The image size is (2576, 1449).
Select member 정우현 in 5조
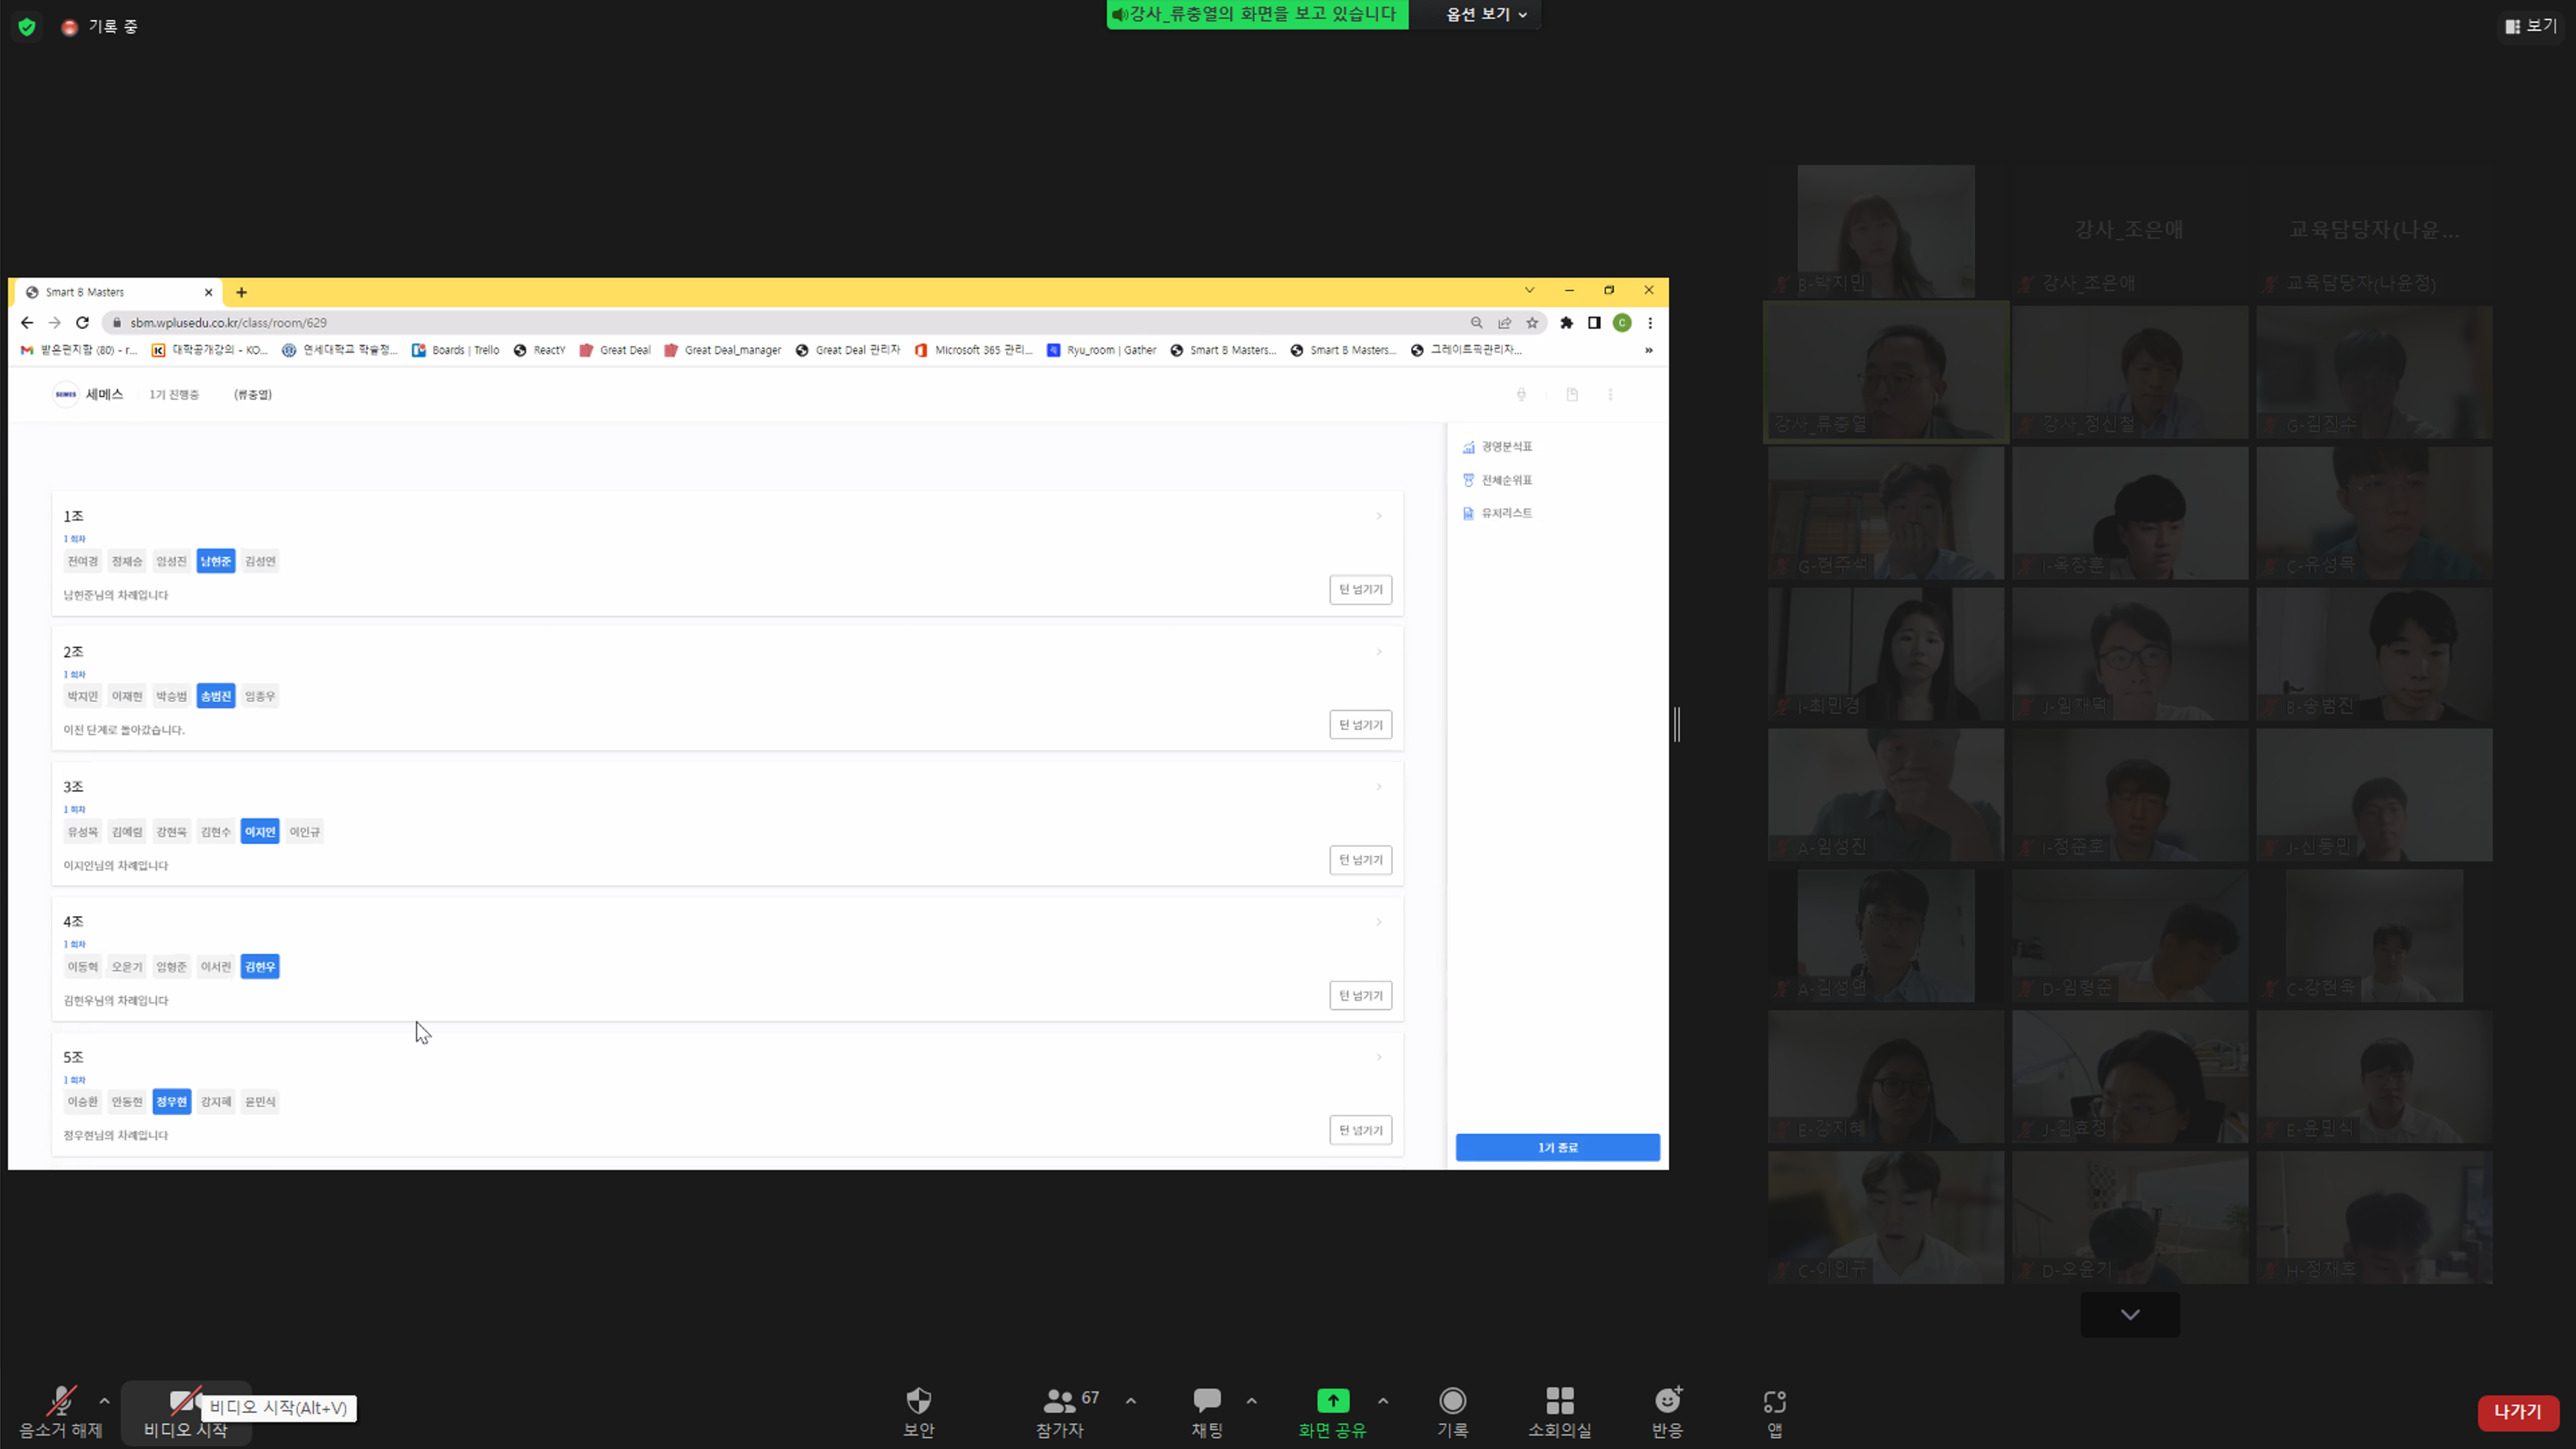(171, 1102)
